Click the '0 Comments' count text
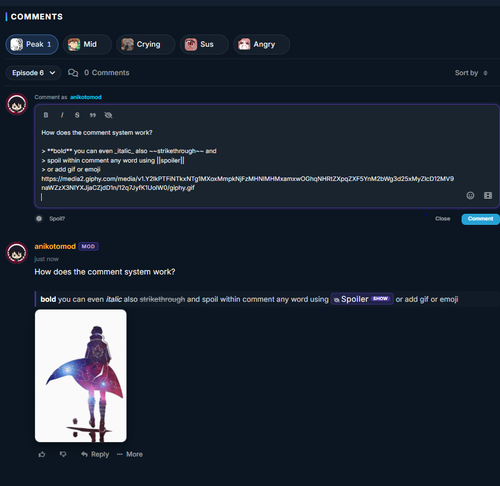This screenshot has width=500, height=486. tap(107, 73)
